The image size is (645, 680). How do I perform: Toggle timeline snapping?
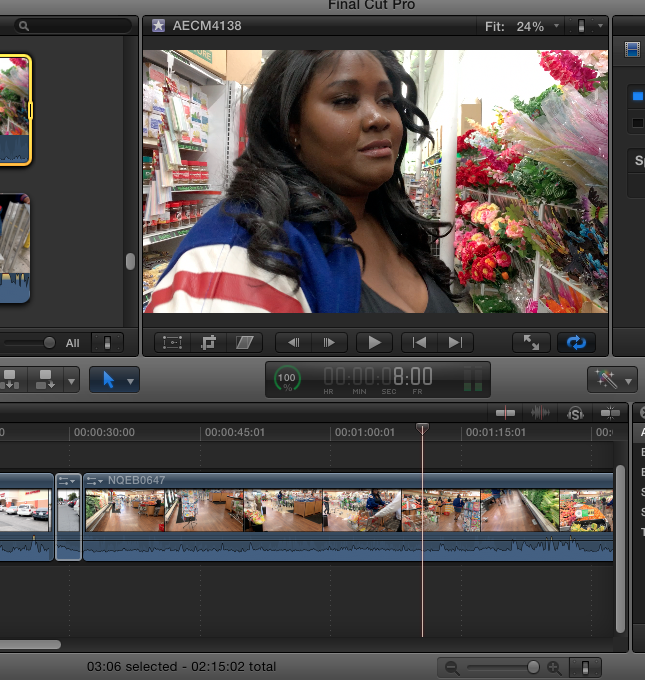[x=610, y=413]
